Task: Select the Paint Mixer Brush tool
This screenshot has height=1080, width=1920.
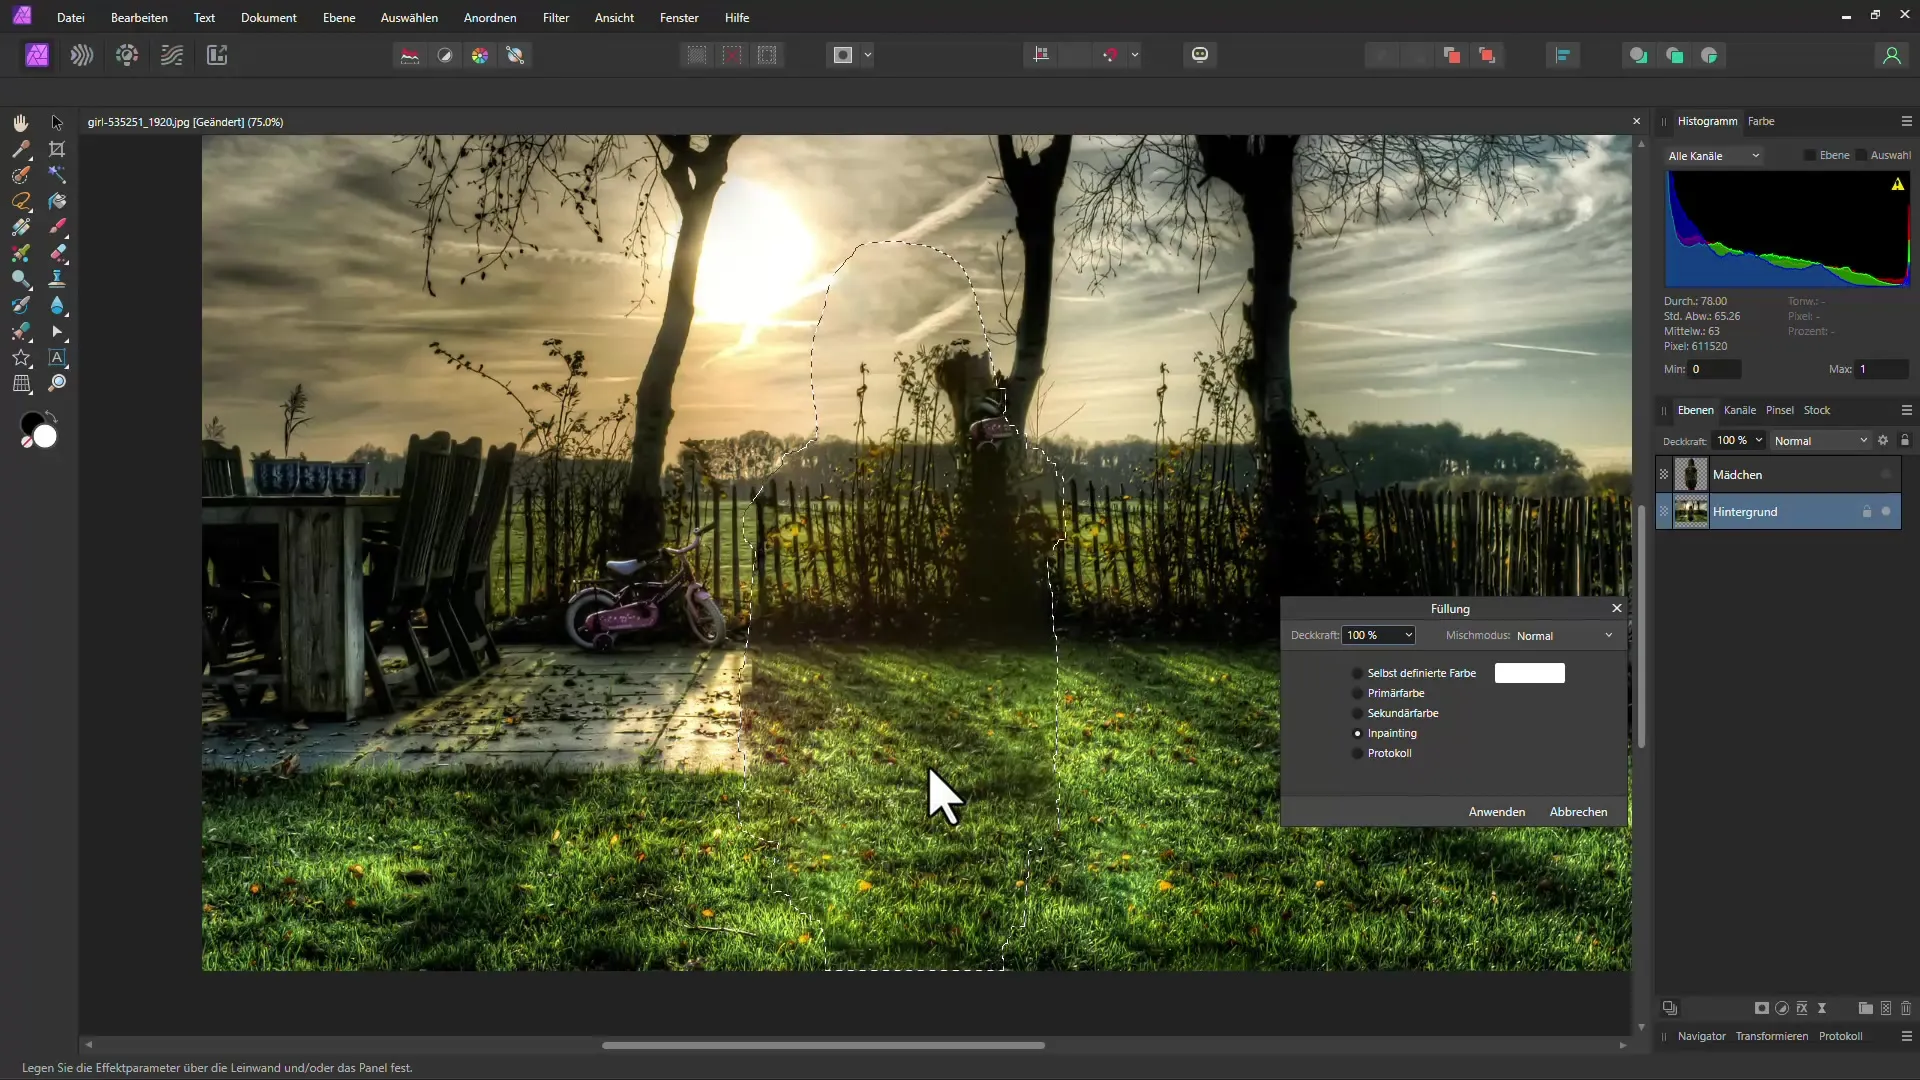Action: [x=21, y=253]
